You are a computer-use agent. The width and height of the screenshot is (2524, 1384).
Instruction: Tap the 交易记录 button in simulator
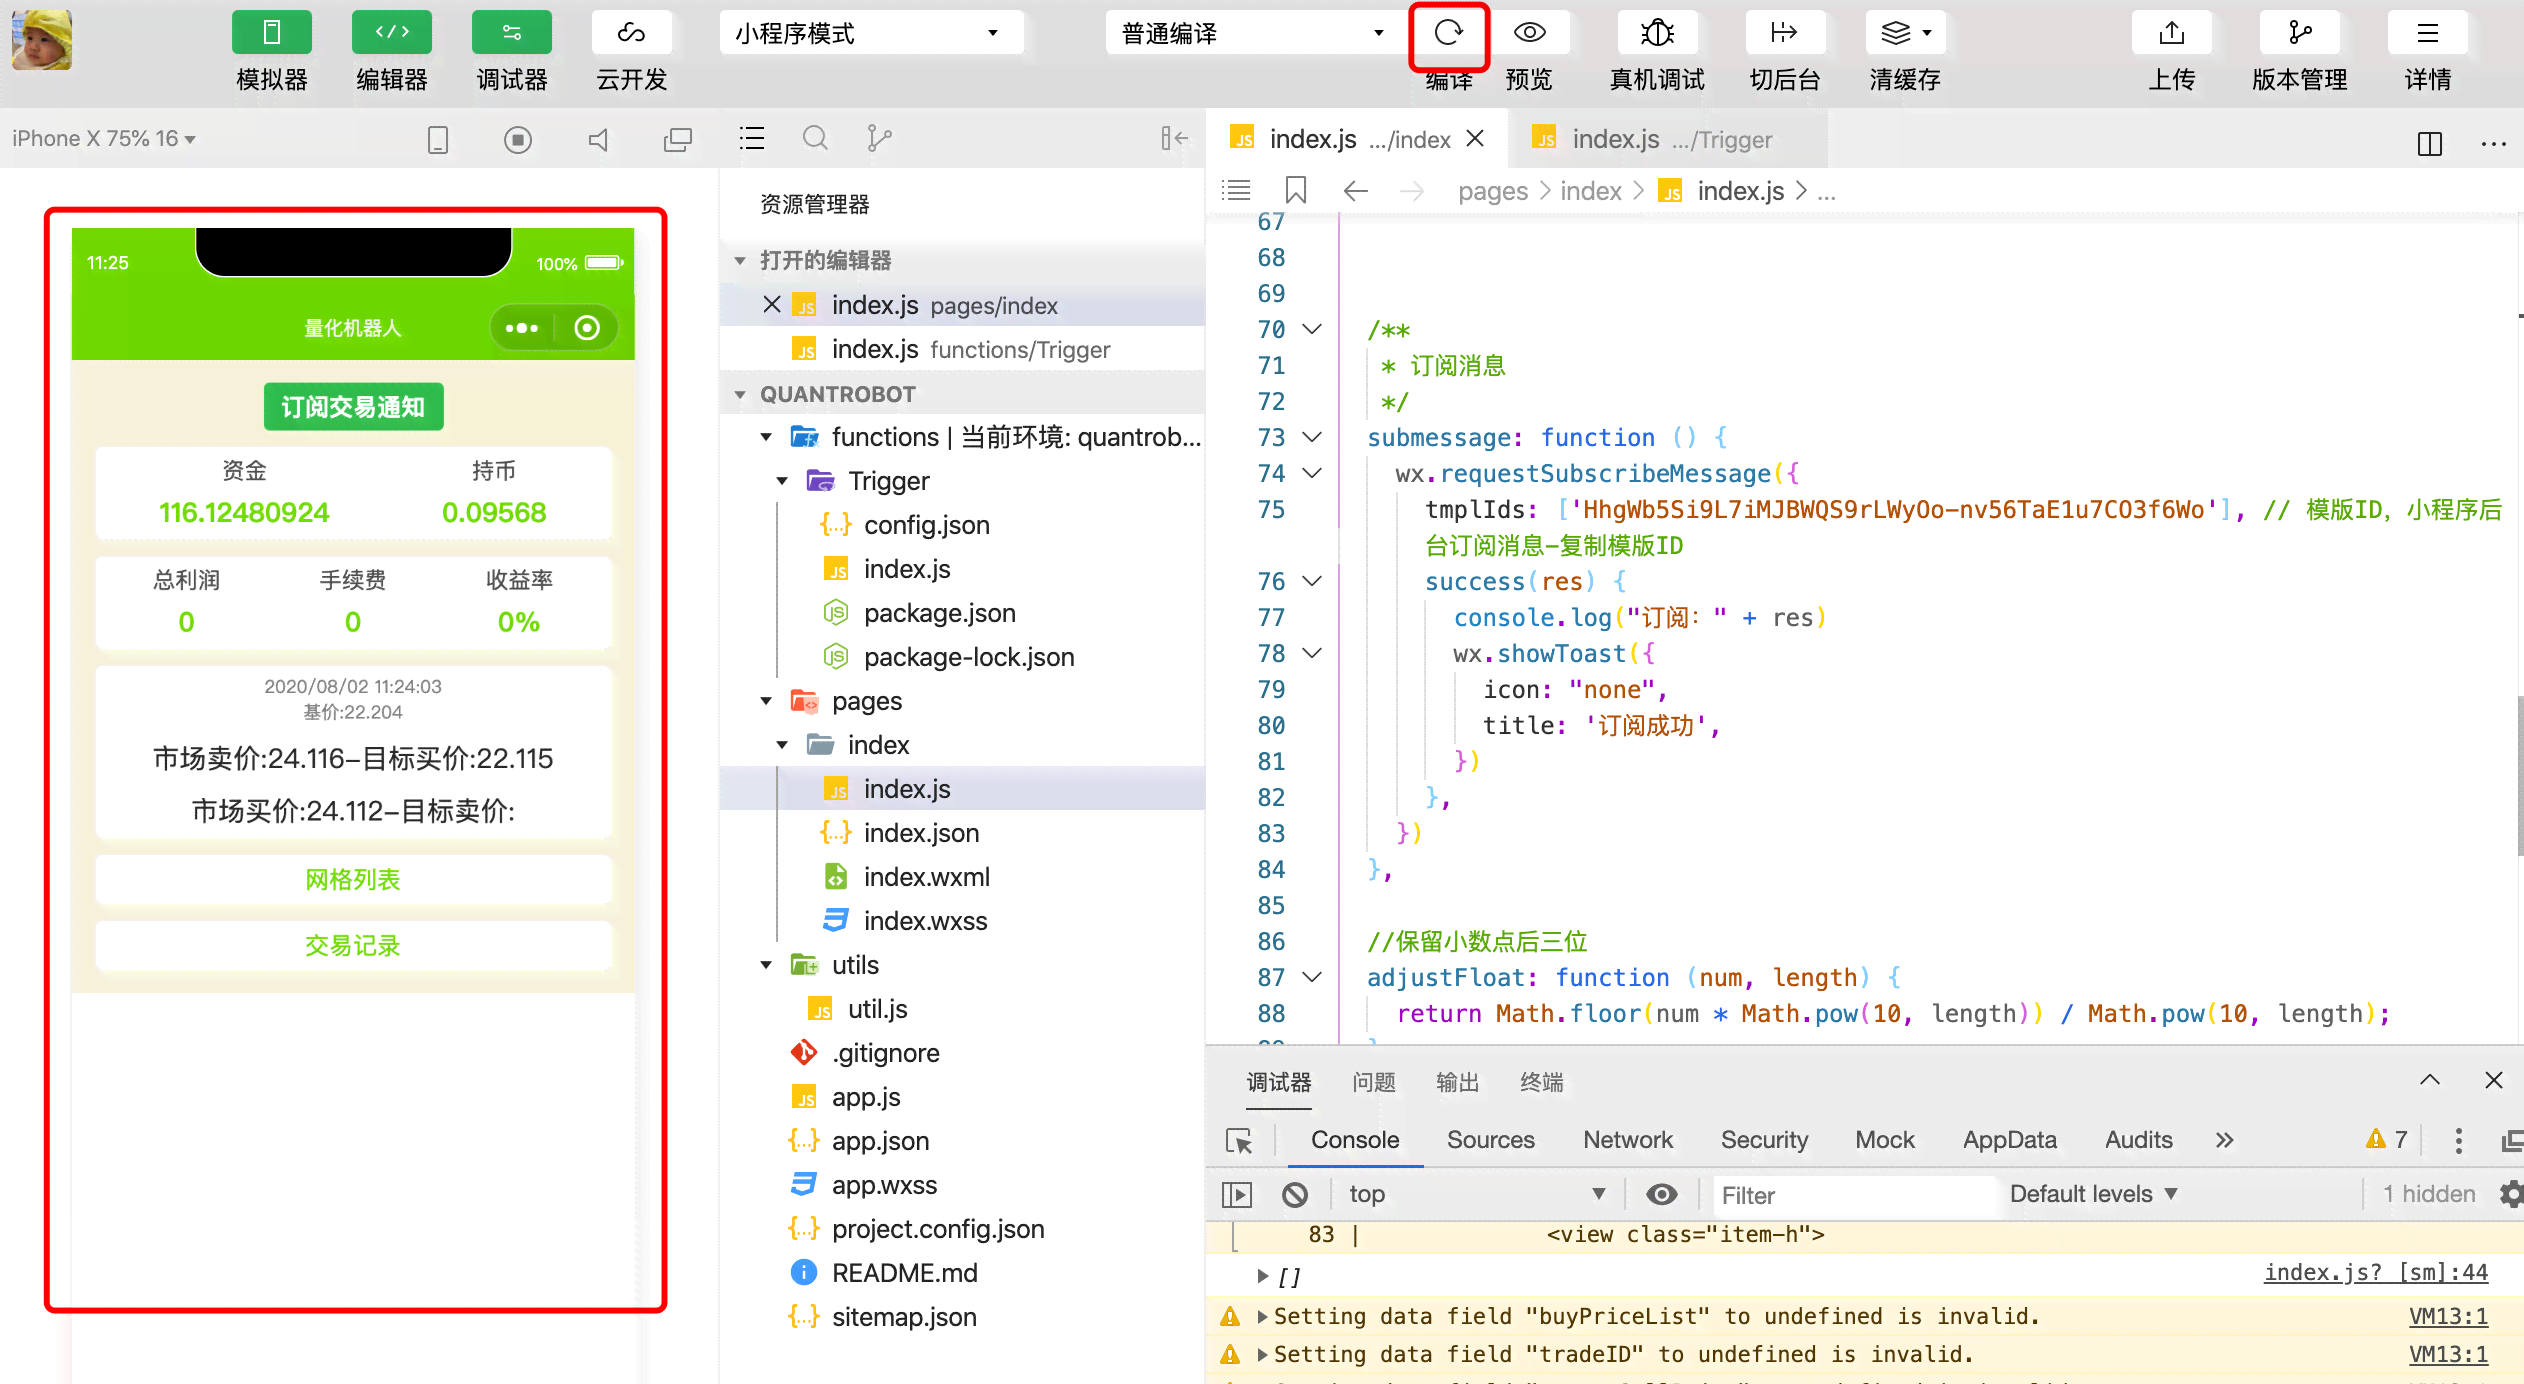click(353, 945)
